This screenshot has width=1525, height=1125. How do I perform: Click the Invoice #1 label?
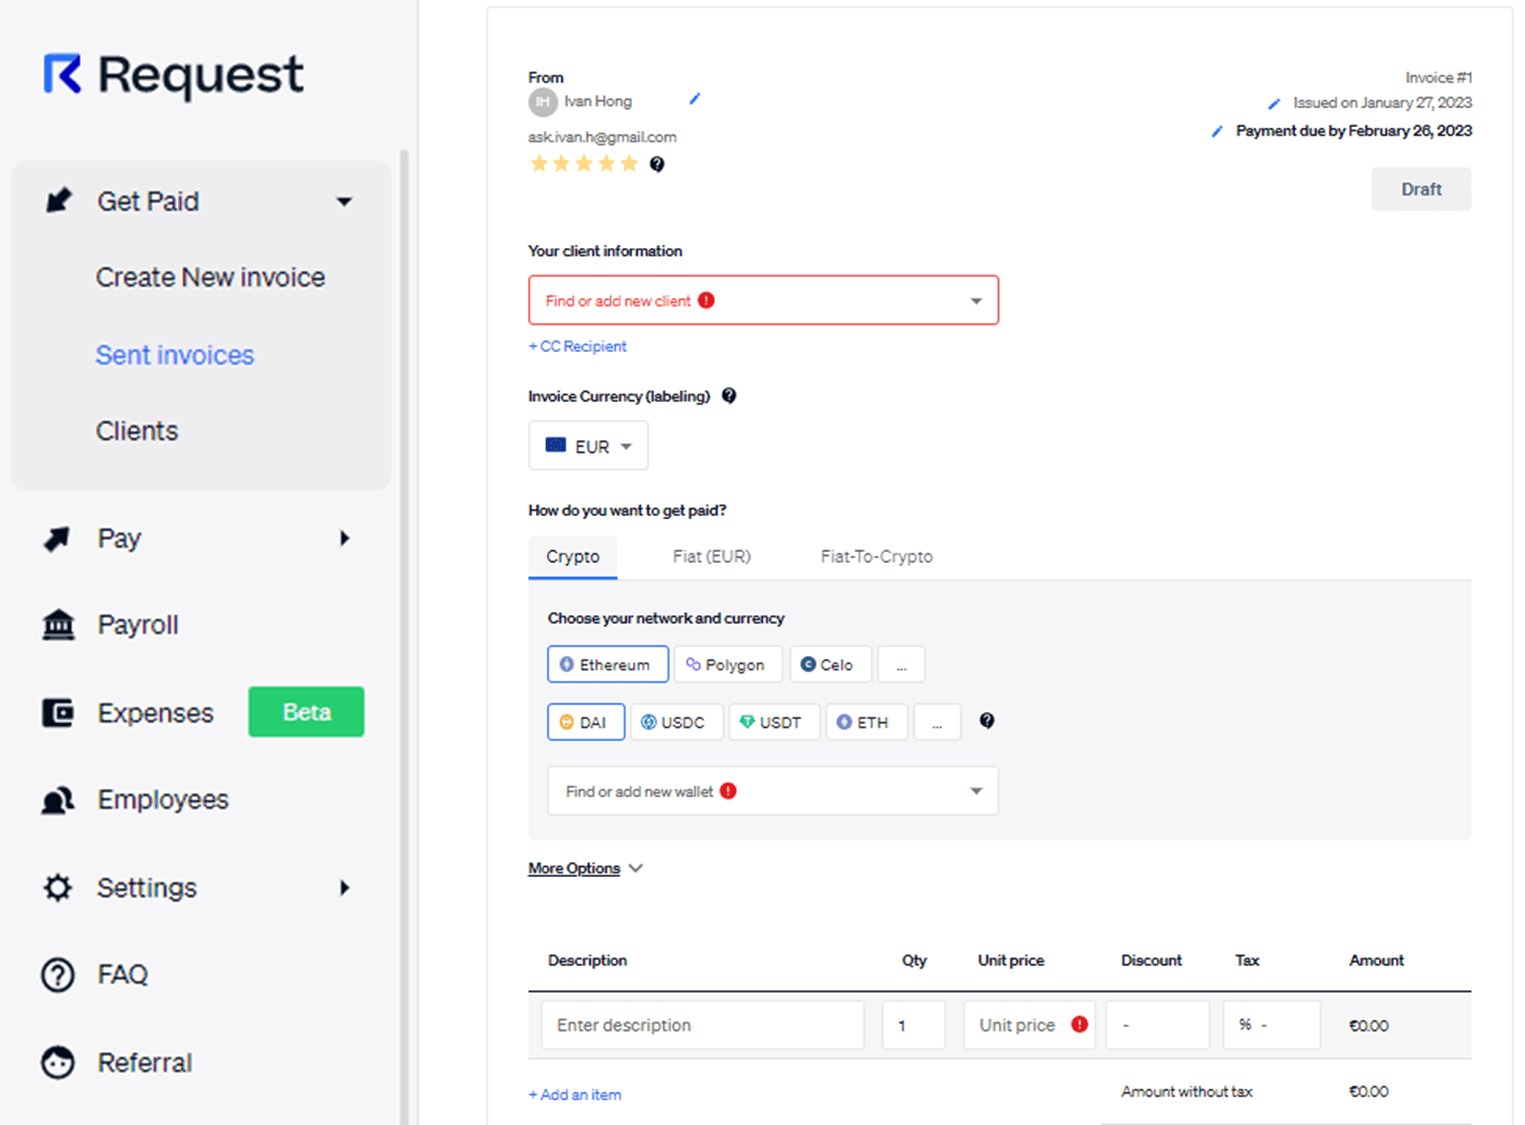[1438, 77]
